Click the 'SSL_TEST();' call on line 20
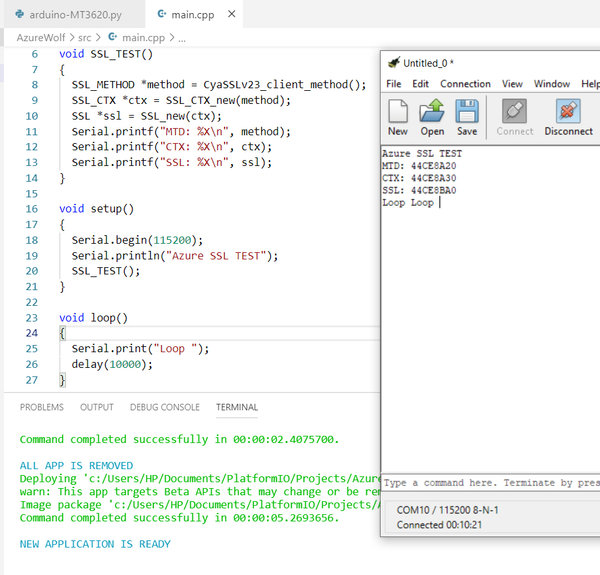This screenshot has height=575, width=600. tap(106, 271)
